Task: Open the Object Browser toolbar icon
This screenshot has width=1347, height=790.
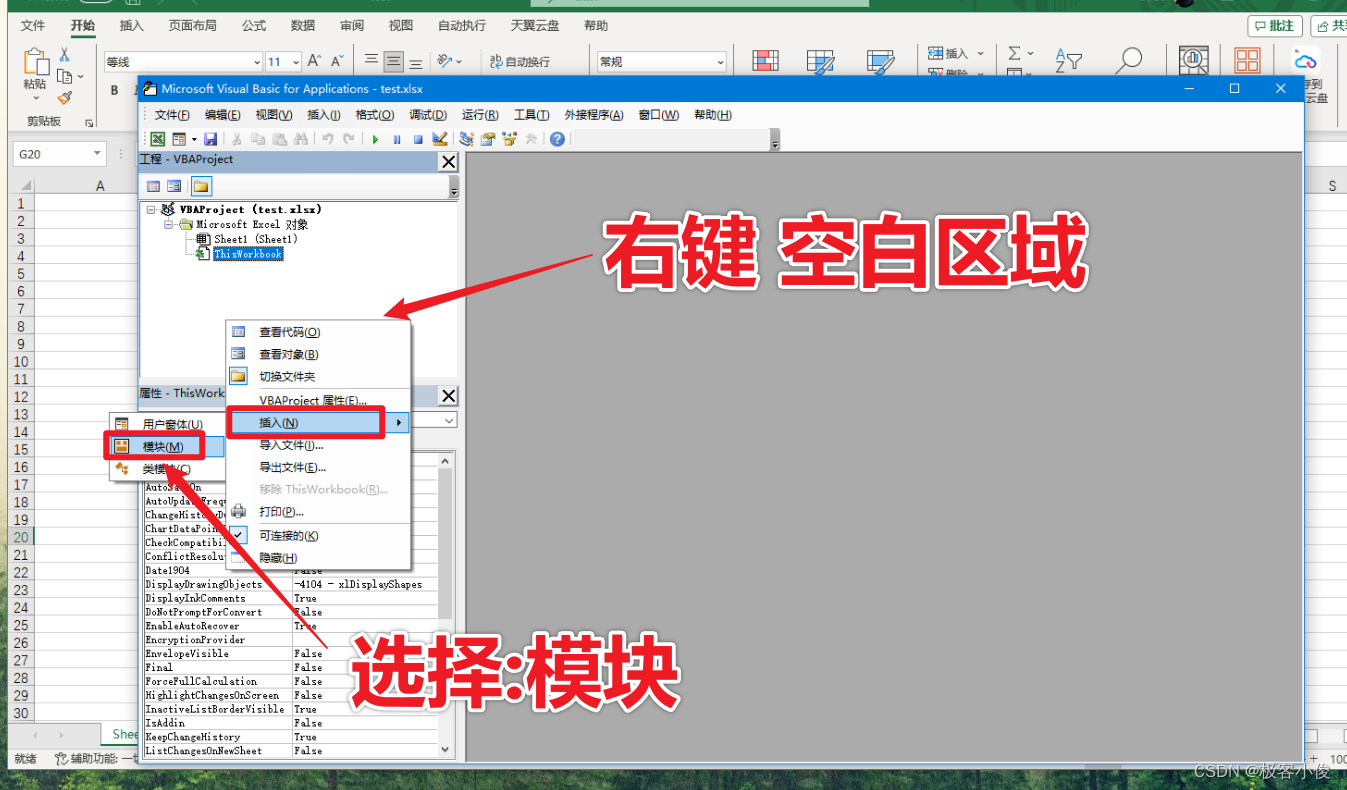Action: tap(509, 139)
